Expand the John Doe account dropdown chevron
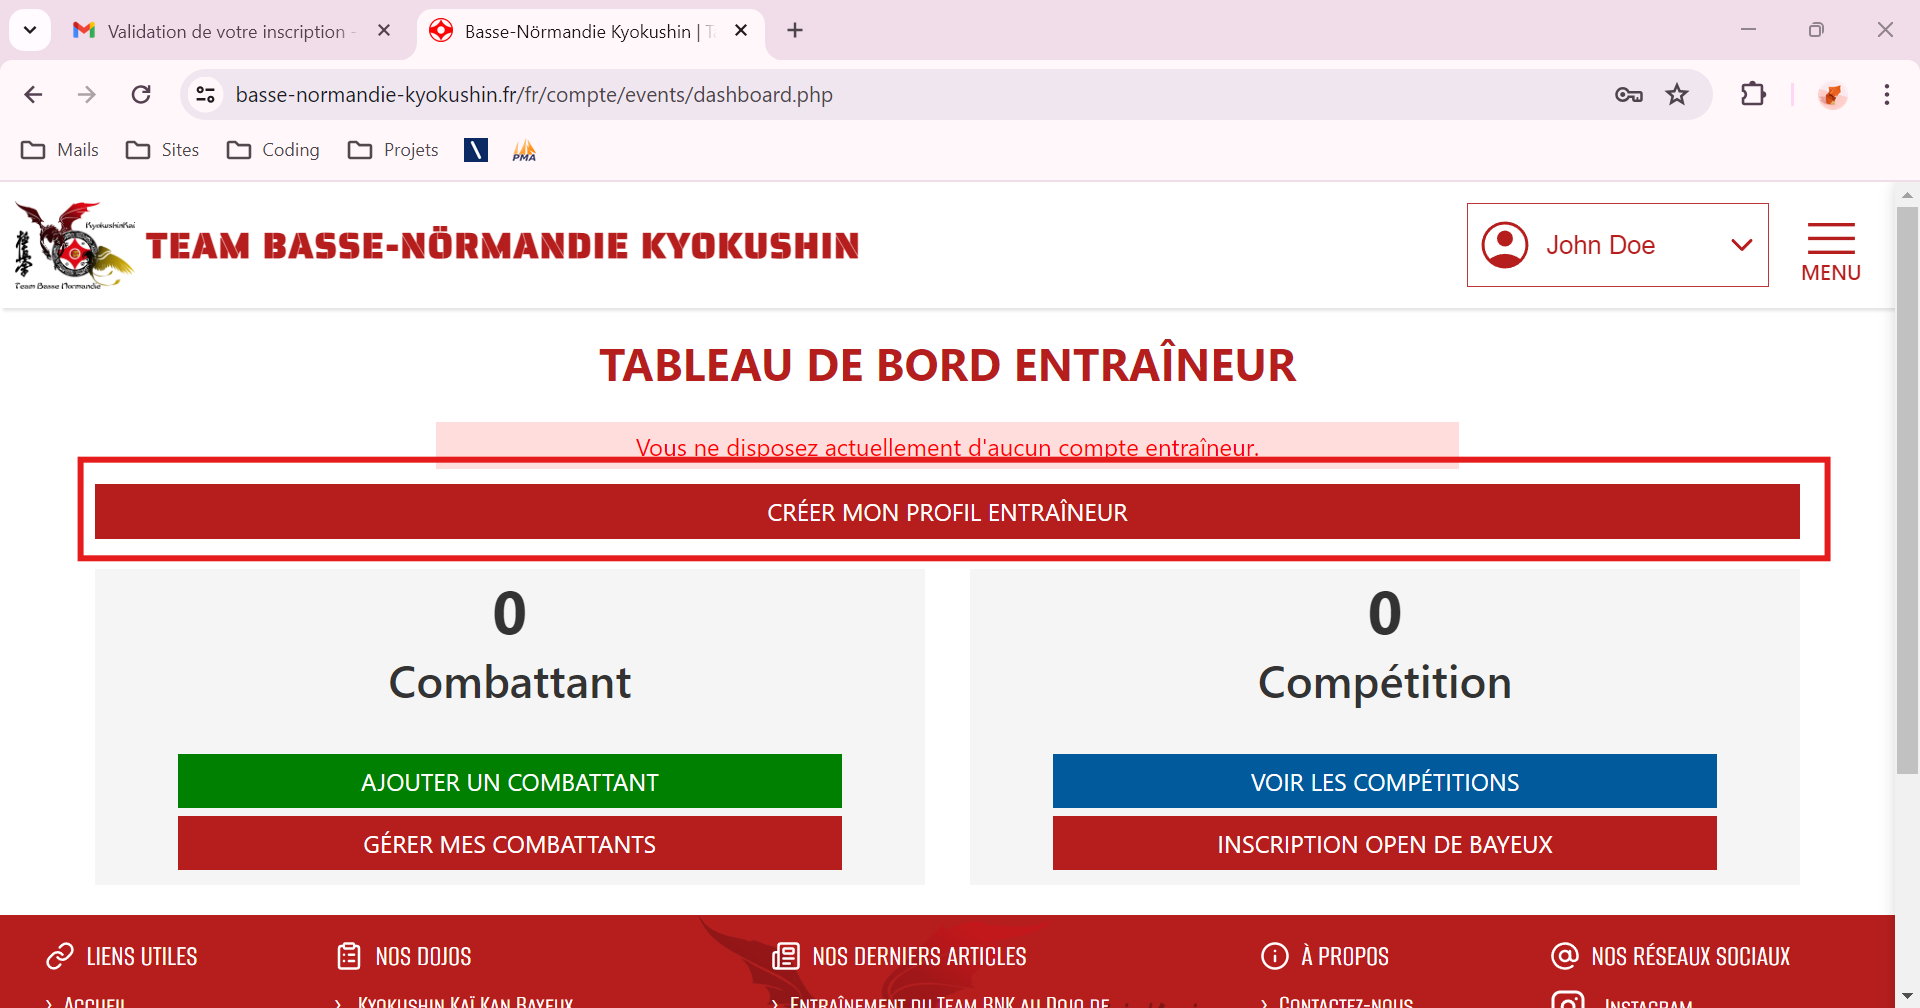The image size is (1920, 1008). [1741, 245]
